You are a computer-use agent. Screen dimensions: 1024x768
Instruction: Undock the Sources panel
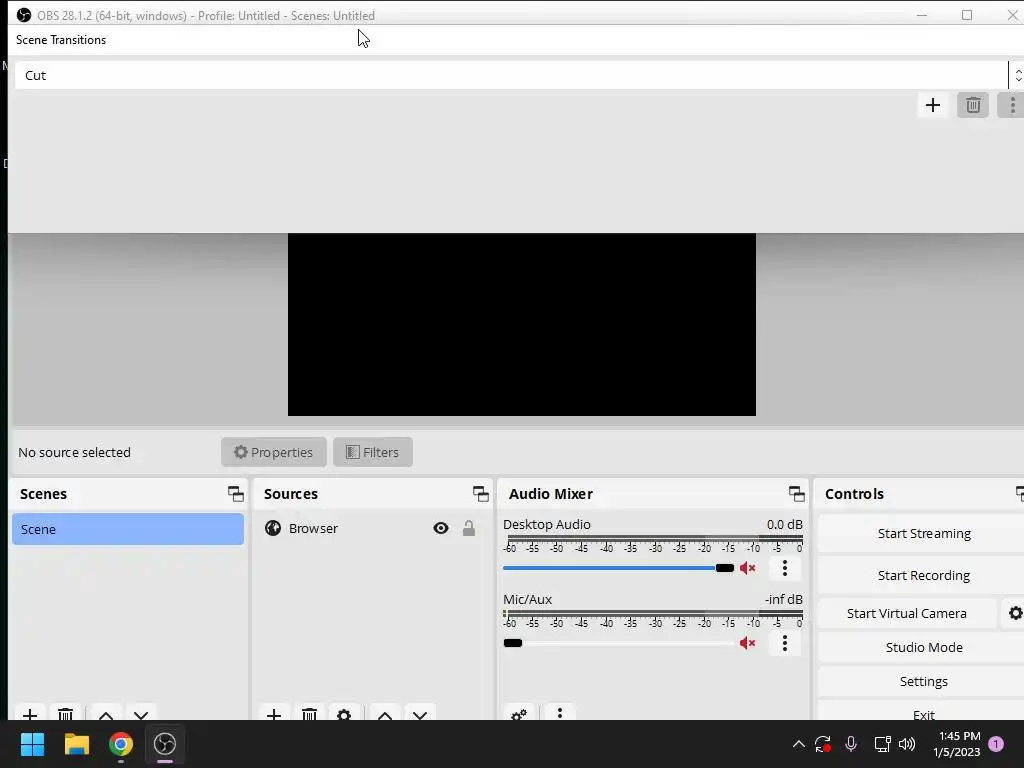(481, 494)
